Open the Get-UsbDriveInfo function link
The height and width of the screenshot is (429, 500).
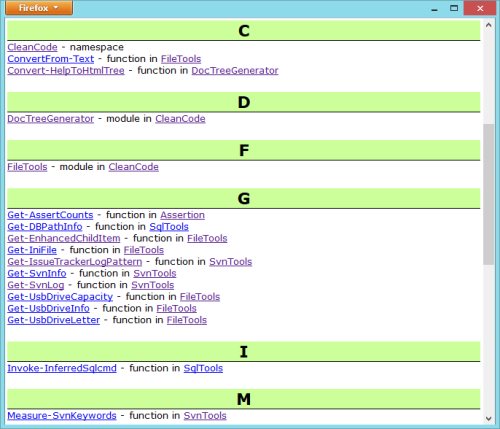[x=49, y=308]
